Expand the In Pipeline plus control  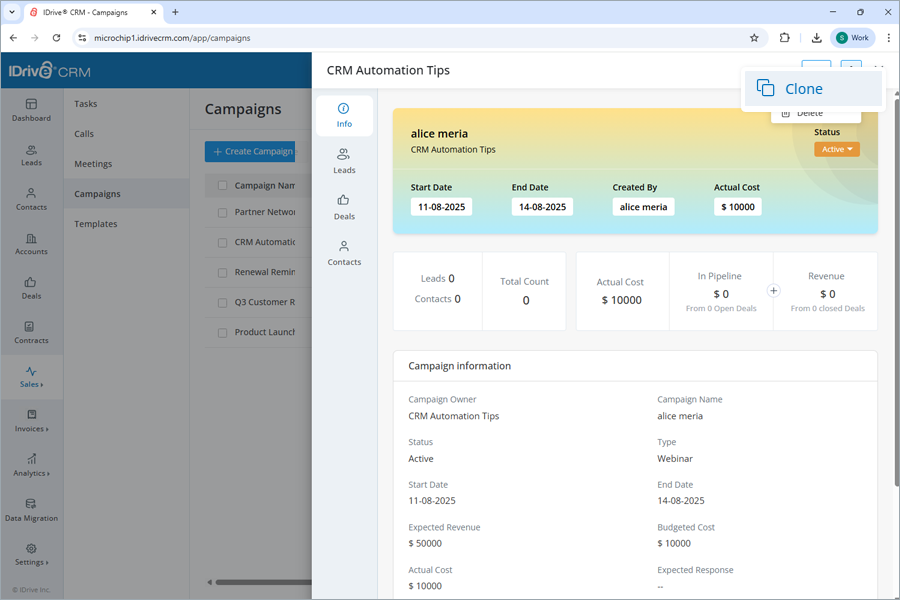coord(773,289)
